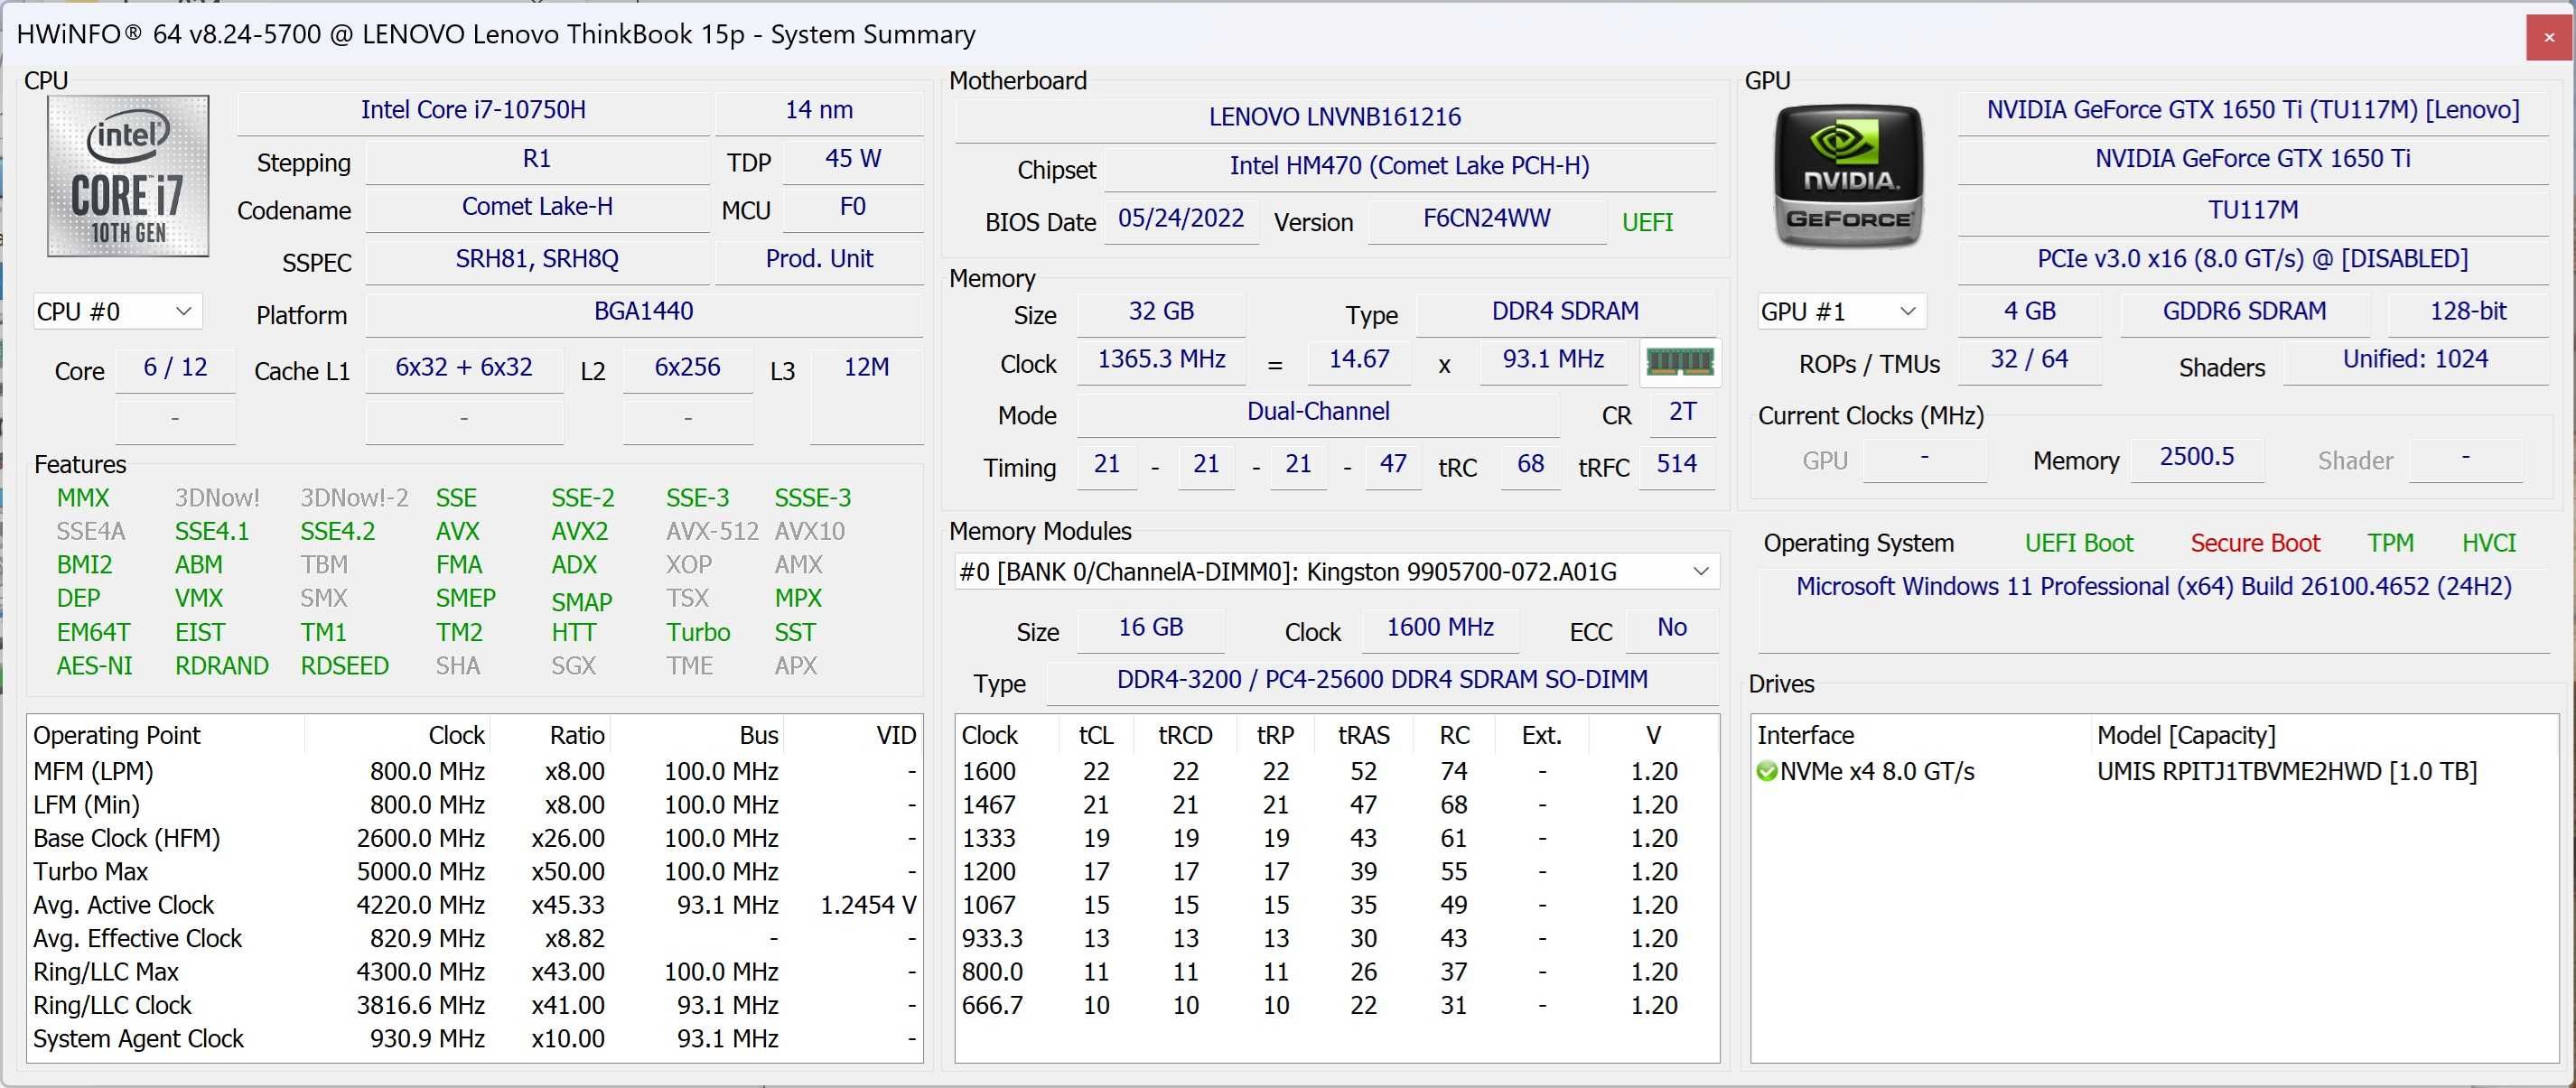
Task: Select the 666.7 clock timing row
Action: click(1336, 1005)
